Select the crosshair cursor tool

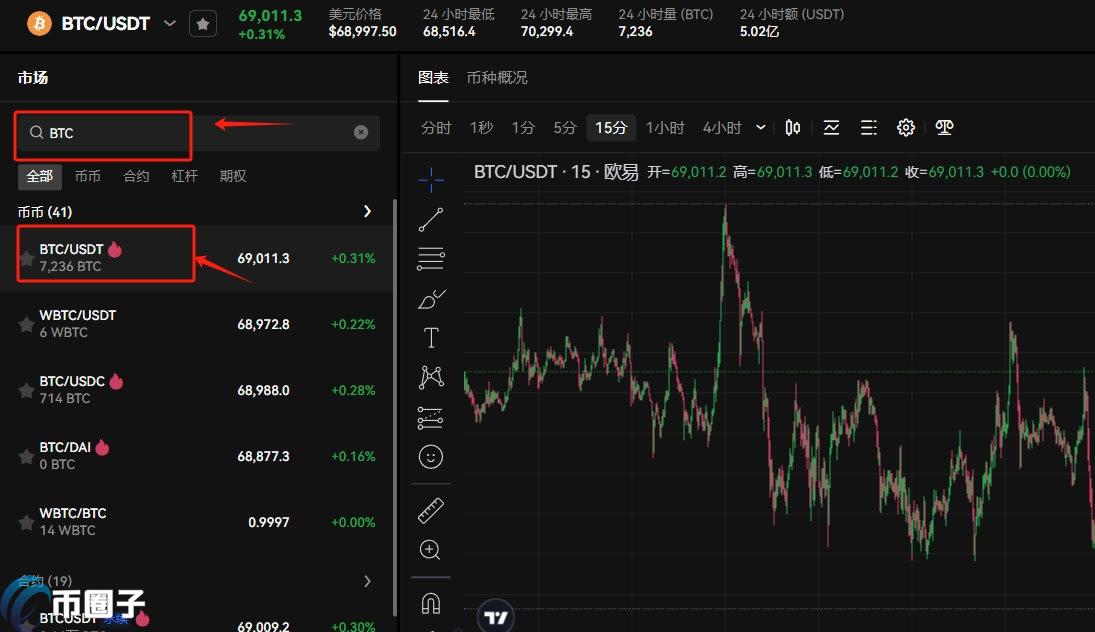coord(431,179)
